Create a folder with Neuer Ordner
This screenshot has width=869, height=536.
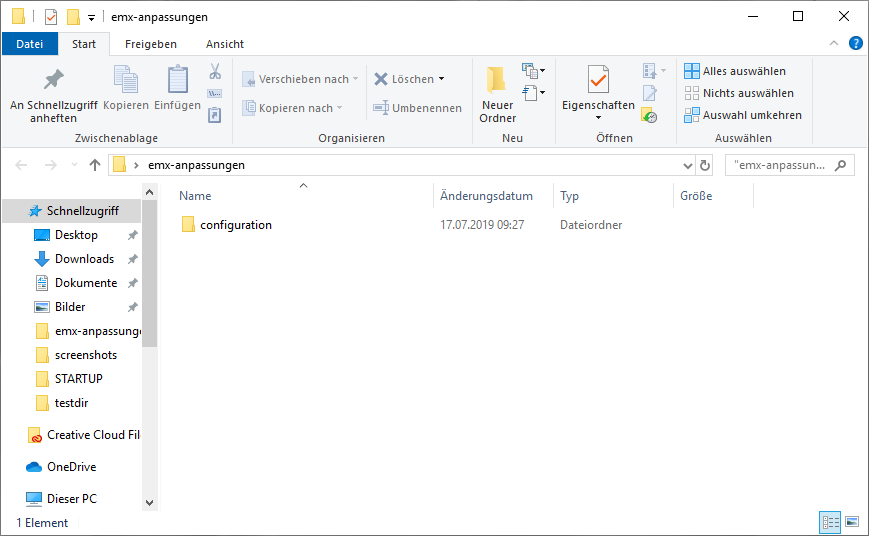coord(497,95)
